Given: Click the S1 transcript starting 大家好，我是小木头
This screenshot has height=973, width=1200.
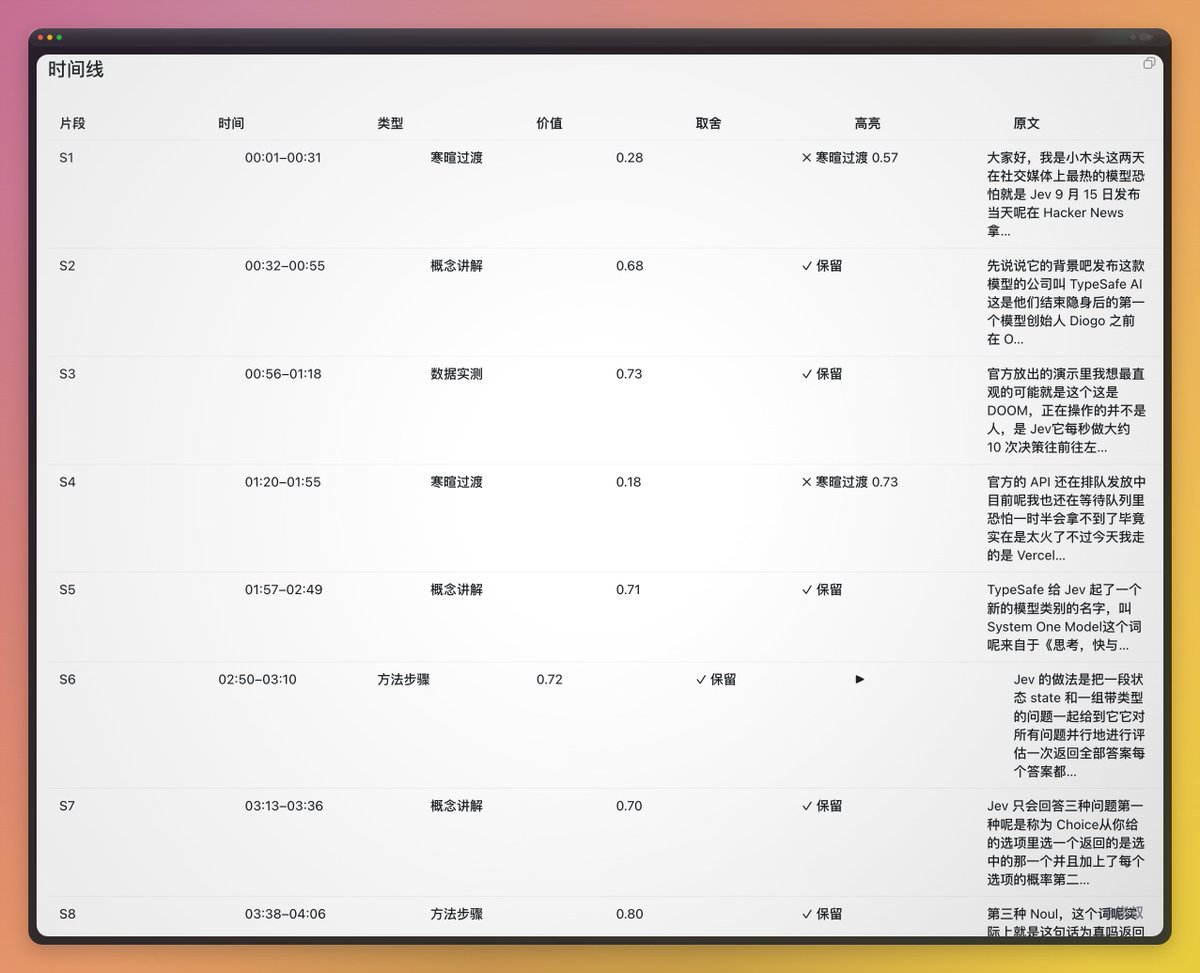Looking at the screenshot, I should pyautogui.click(x=1066, y=194).
